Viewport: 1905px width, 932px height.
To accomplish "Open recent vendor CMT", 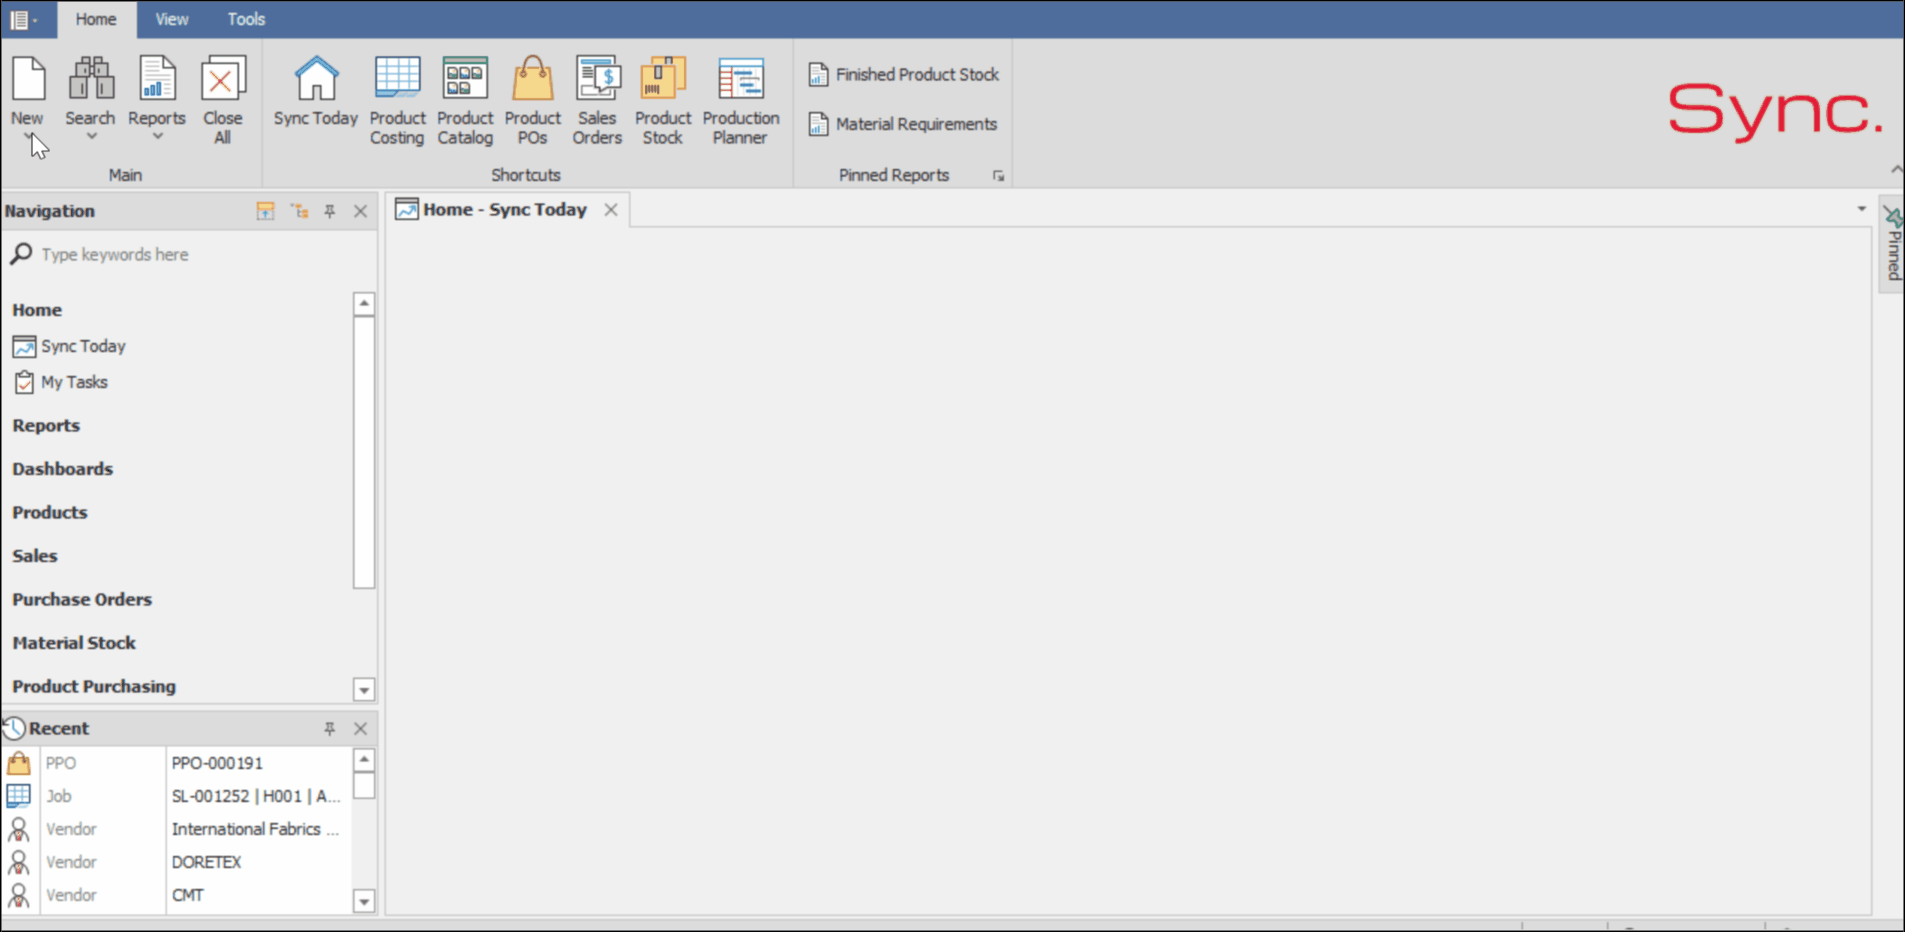I will 188,895.
